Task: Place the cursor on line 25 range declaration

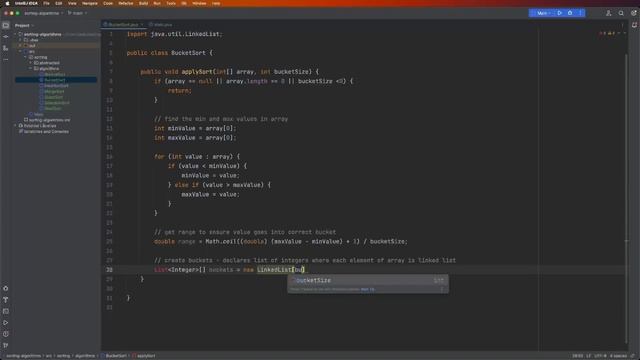Action: pos(280,242)
